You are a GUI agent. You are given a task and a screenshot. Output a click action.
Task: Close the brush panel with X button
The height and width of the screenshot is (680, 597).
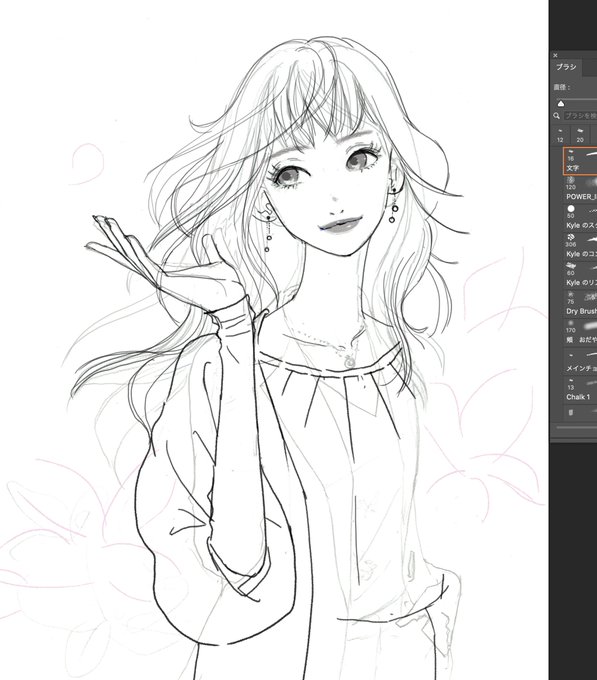point(555,56)
